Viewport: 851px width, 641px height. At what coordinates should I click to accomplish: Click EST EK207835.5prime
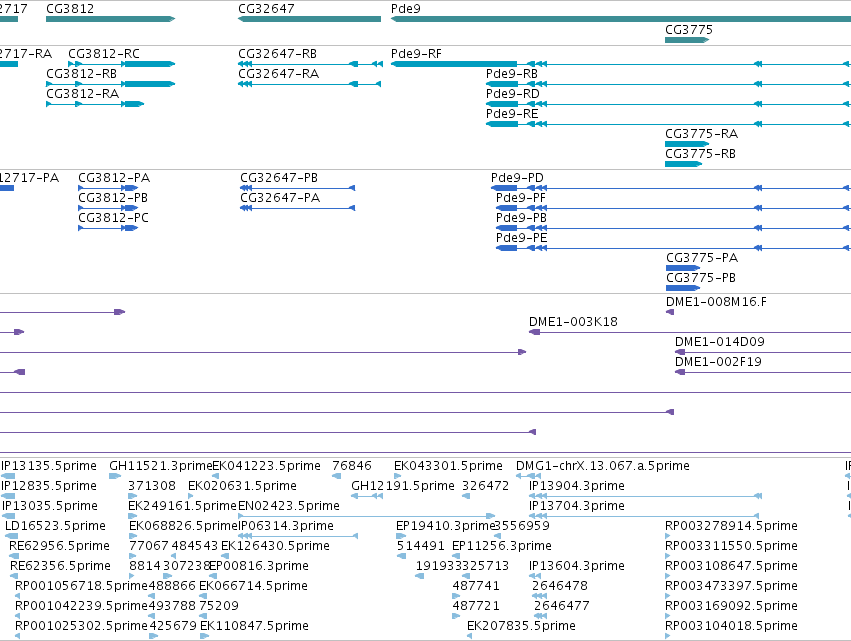(521, 626)
